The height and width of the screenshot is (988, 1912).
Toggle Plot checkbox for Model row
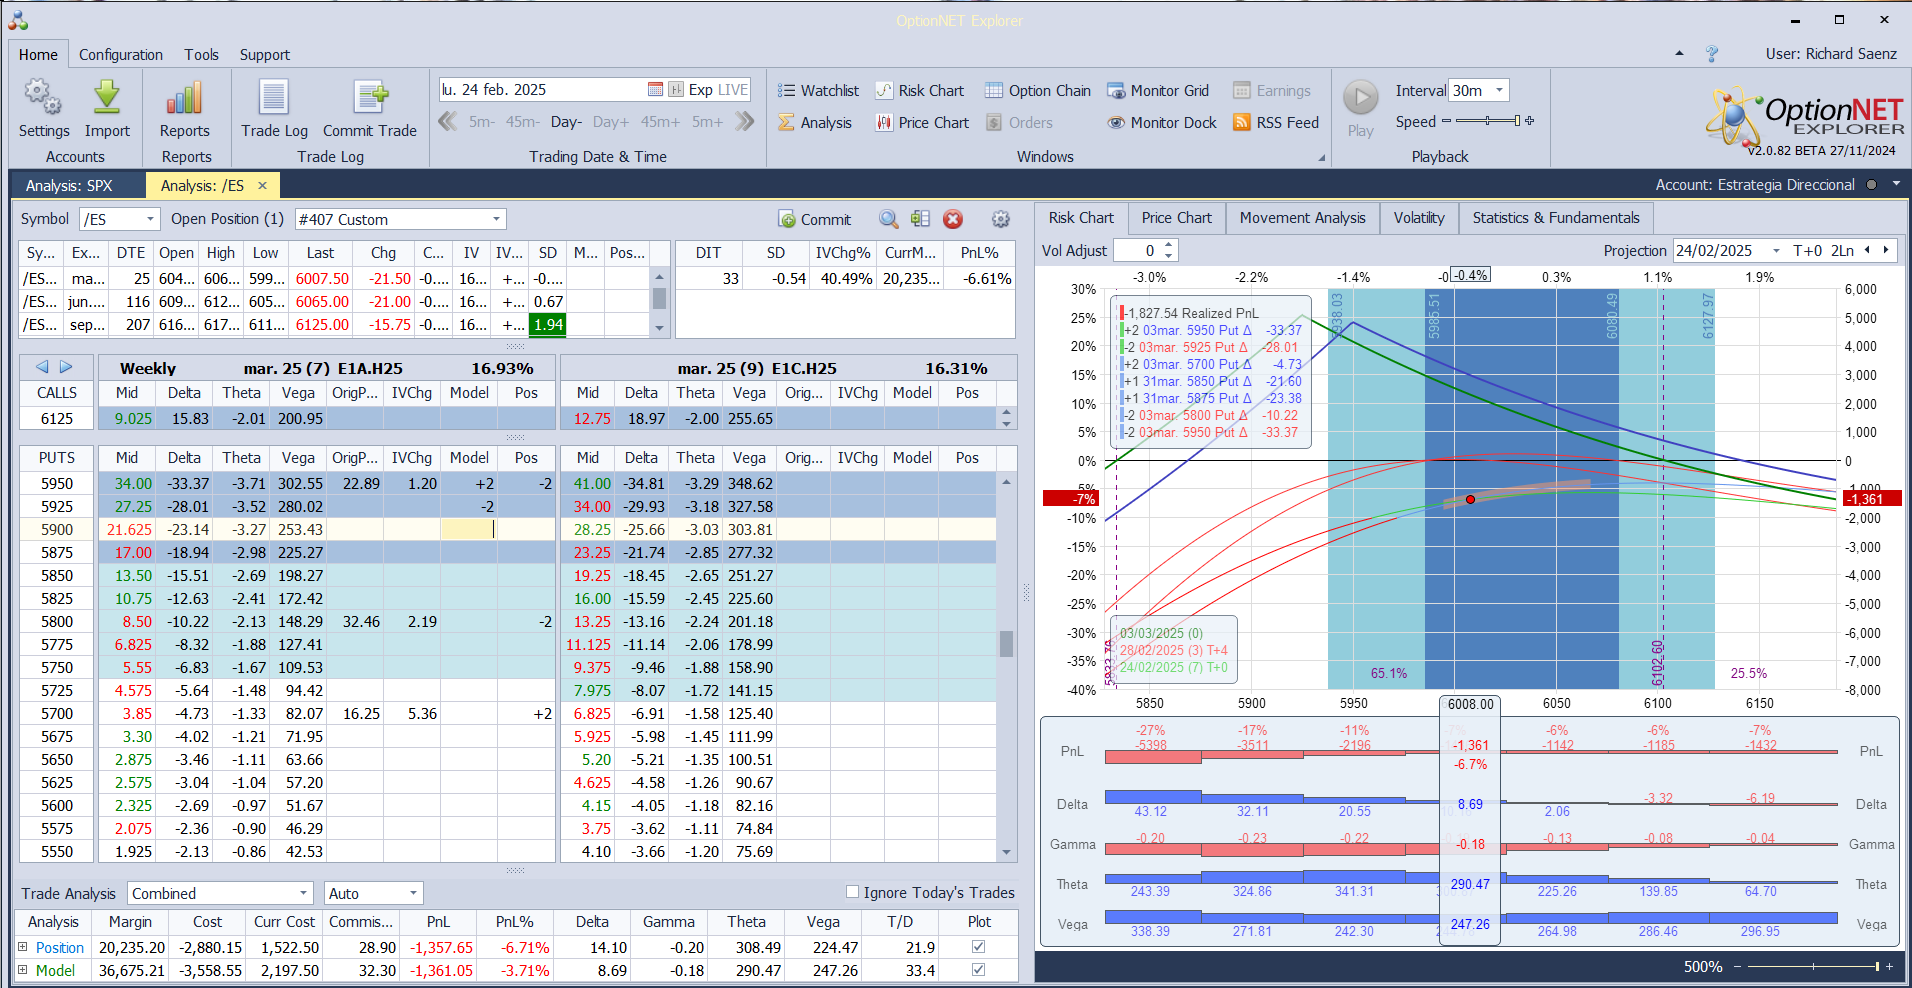(x=978, y=970)
